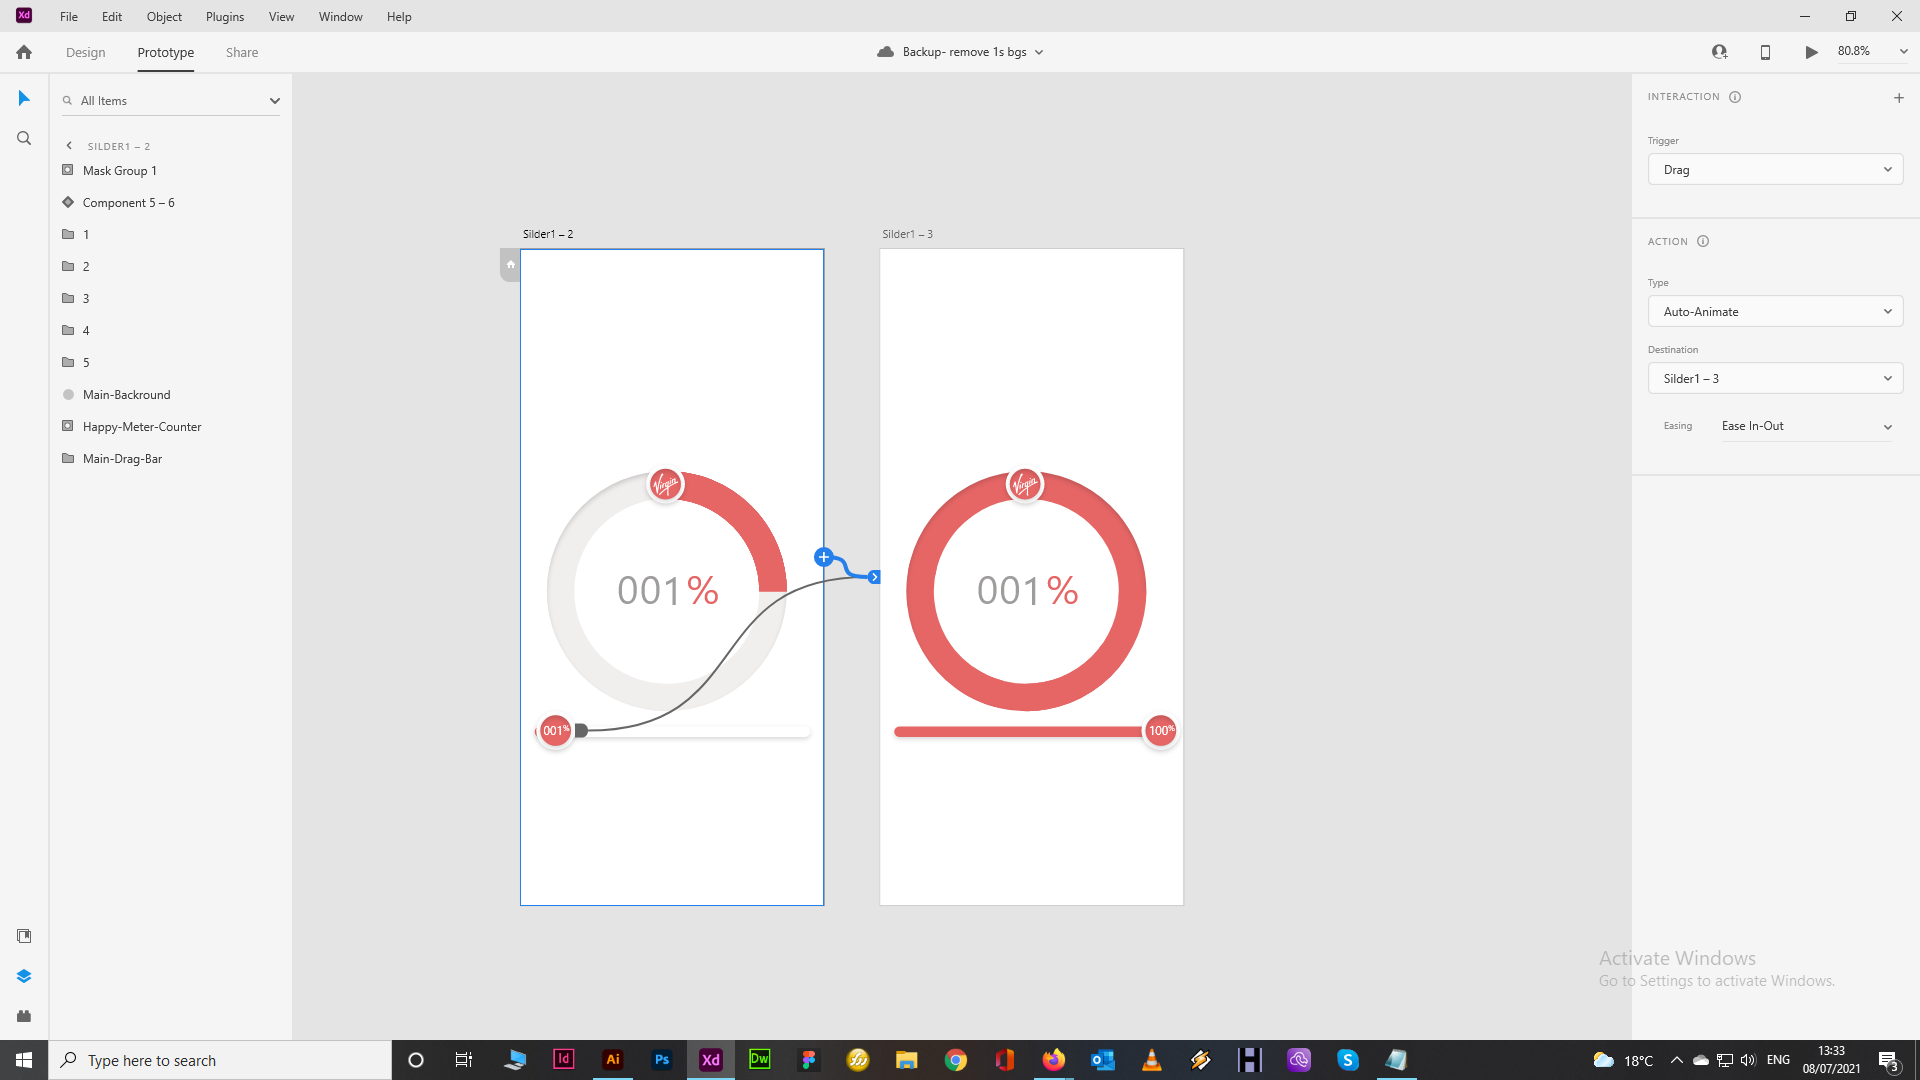
Task: Select the pointer tool in left toolbar
Action: pos(24,98)
